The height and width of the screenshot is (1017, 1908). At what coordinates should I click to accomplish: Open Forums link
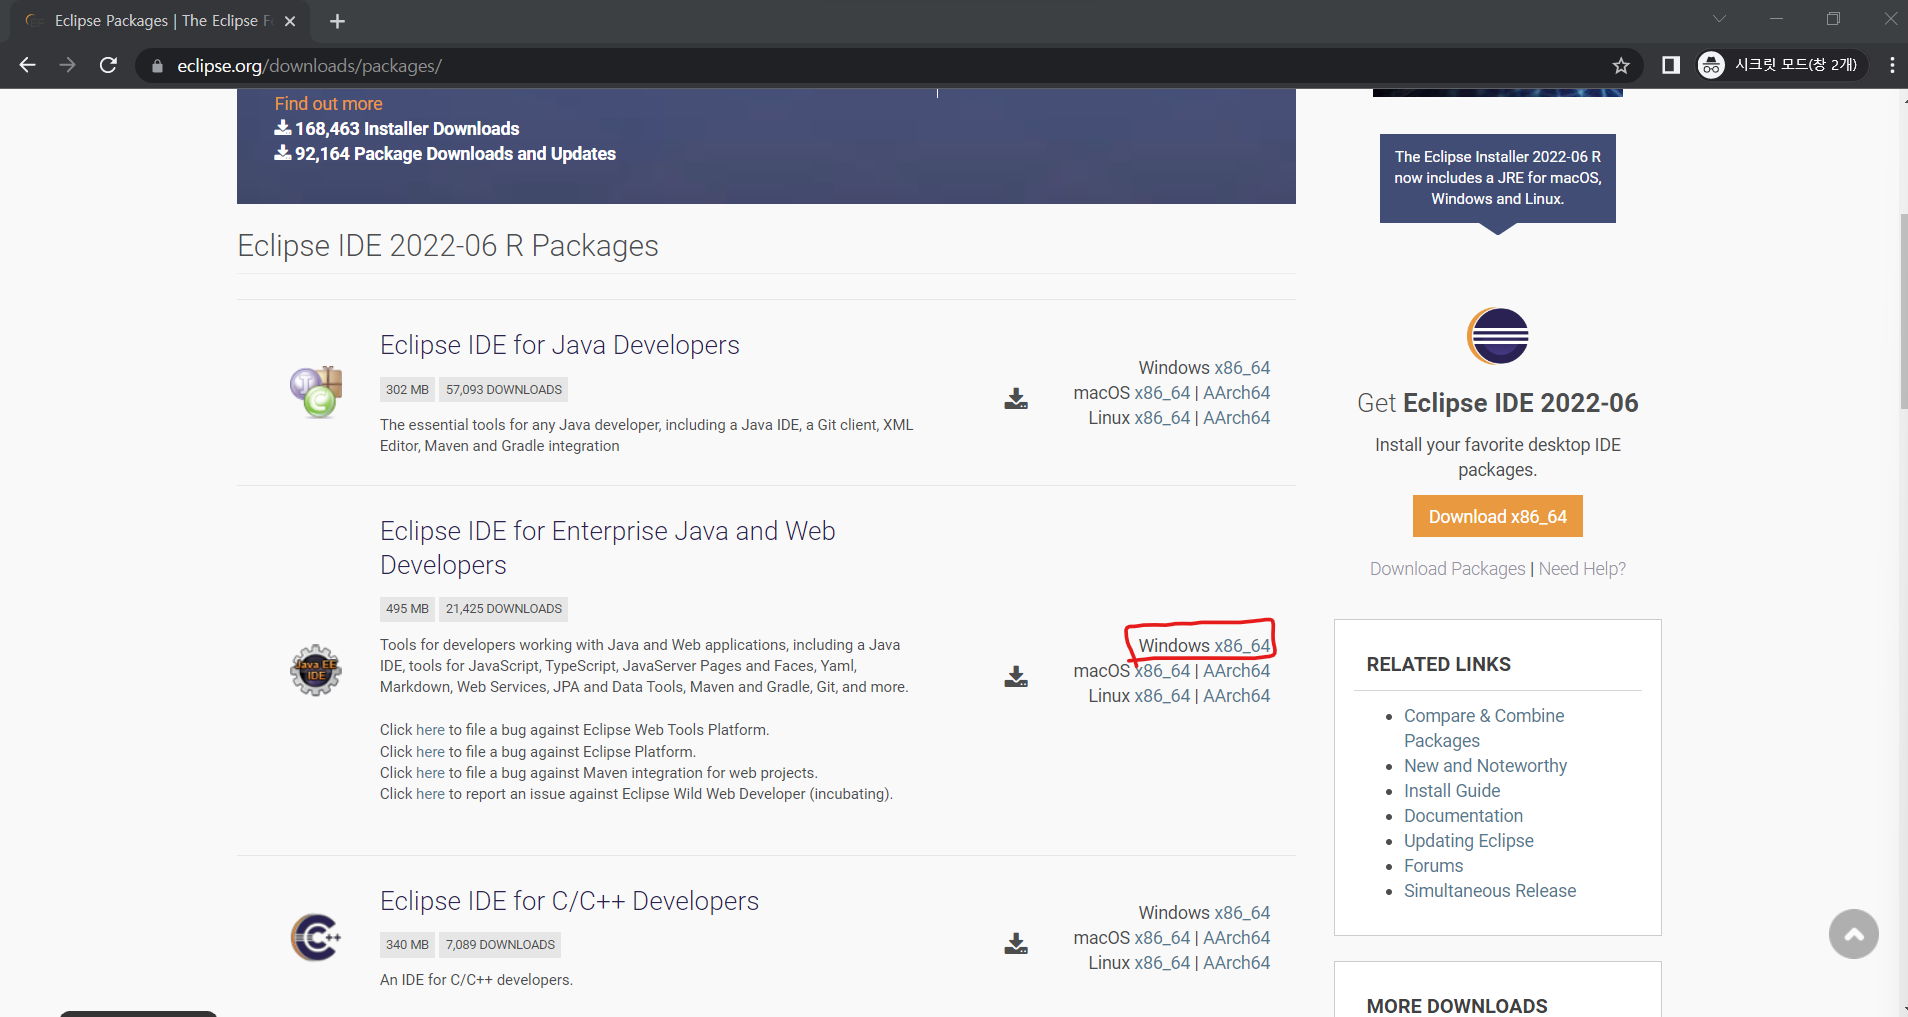point(1433,866)
